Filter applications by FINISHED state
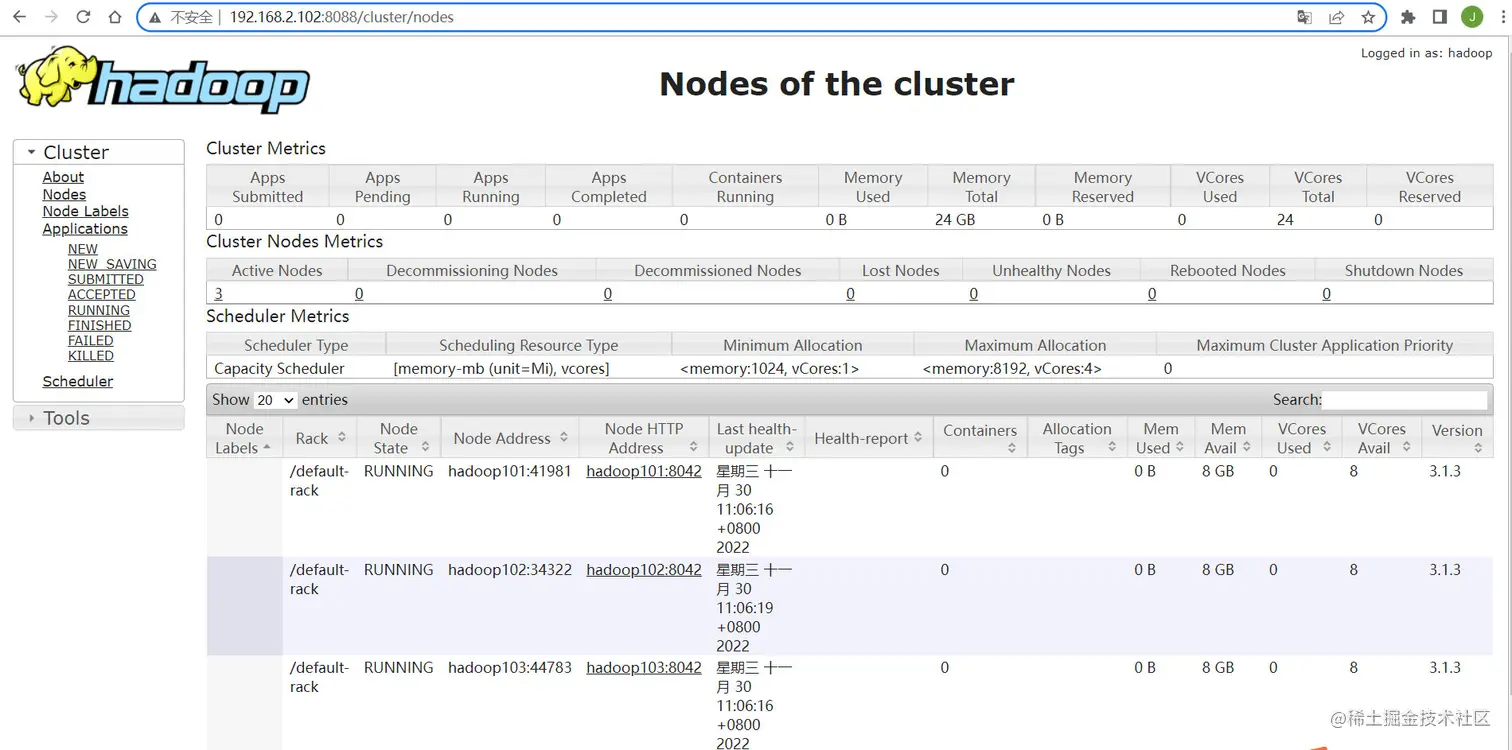This screenshot has height=750, width=1512. point(100,325)
